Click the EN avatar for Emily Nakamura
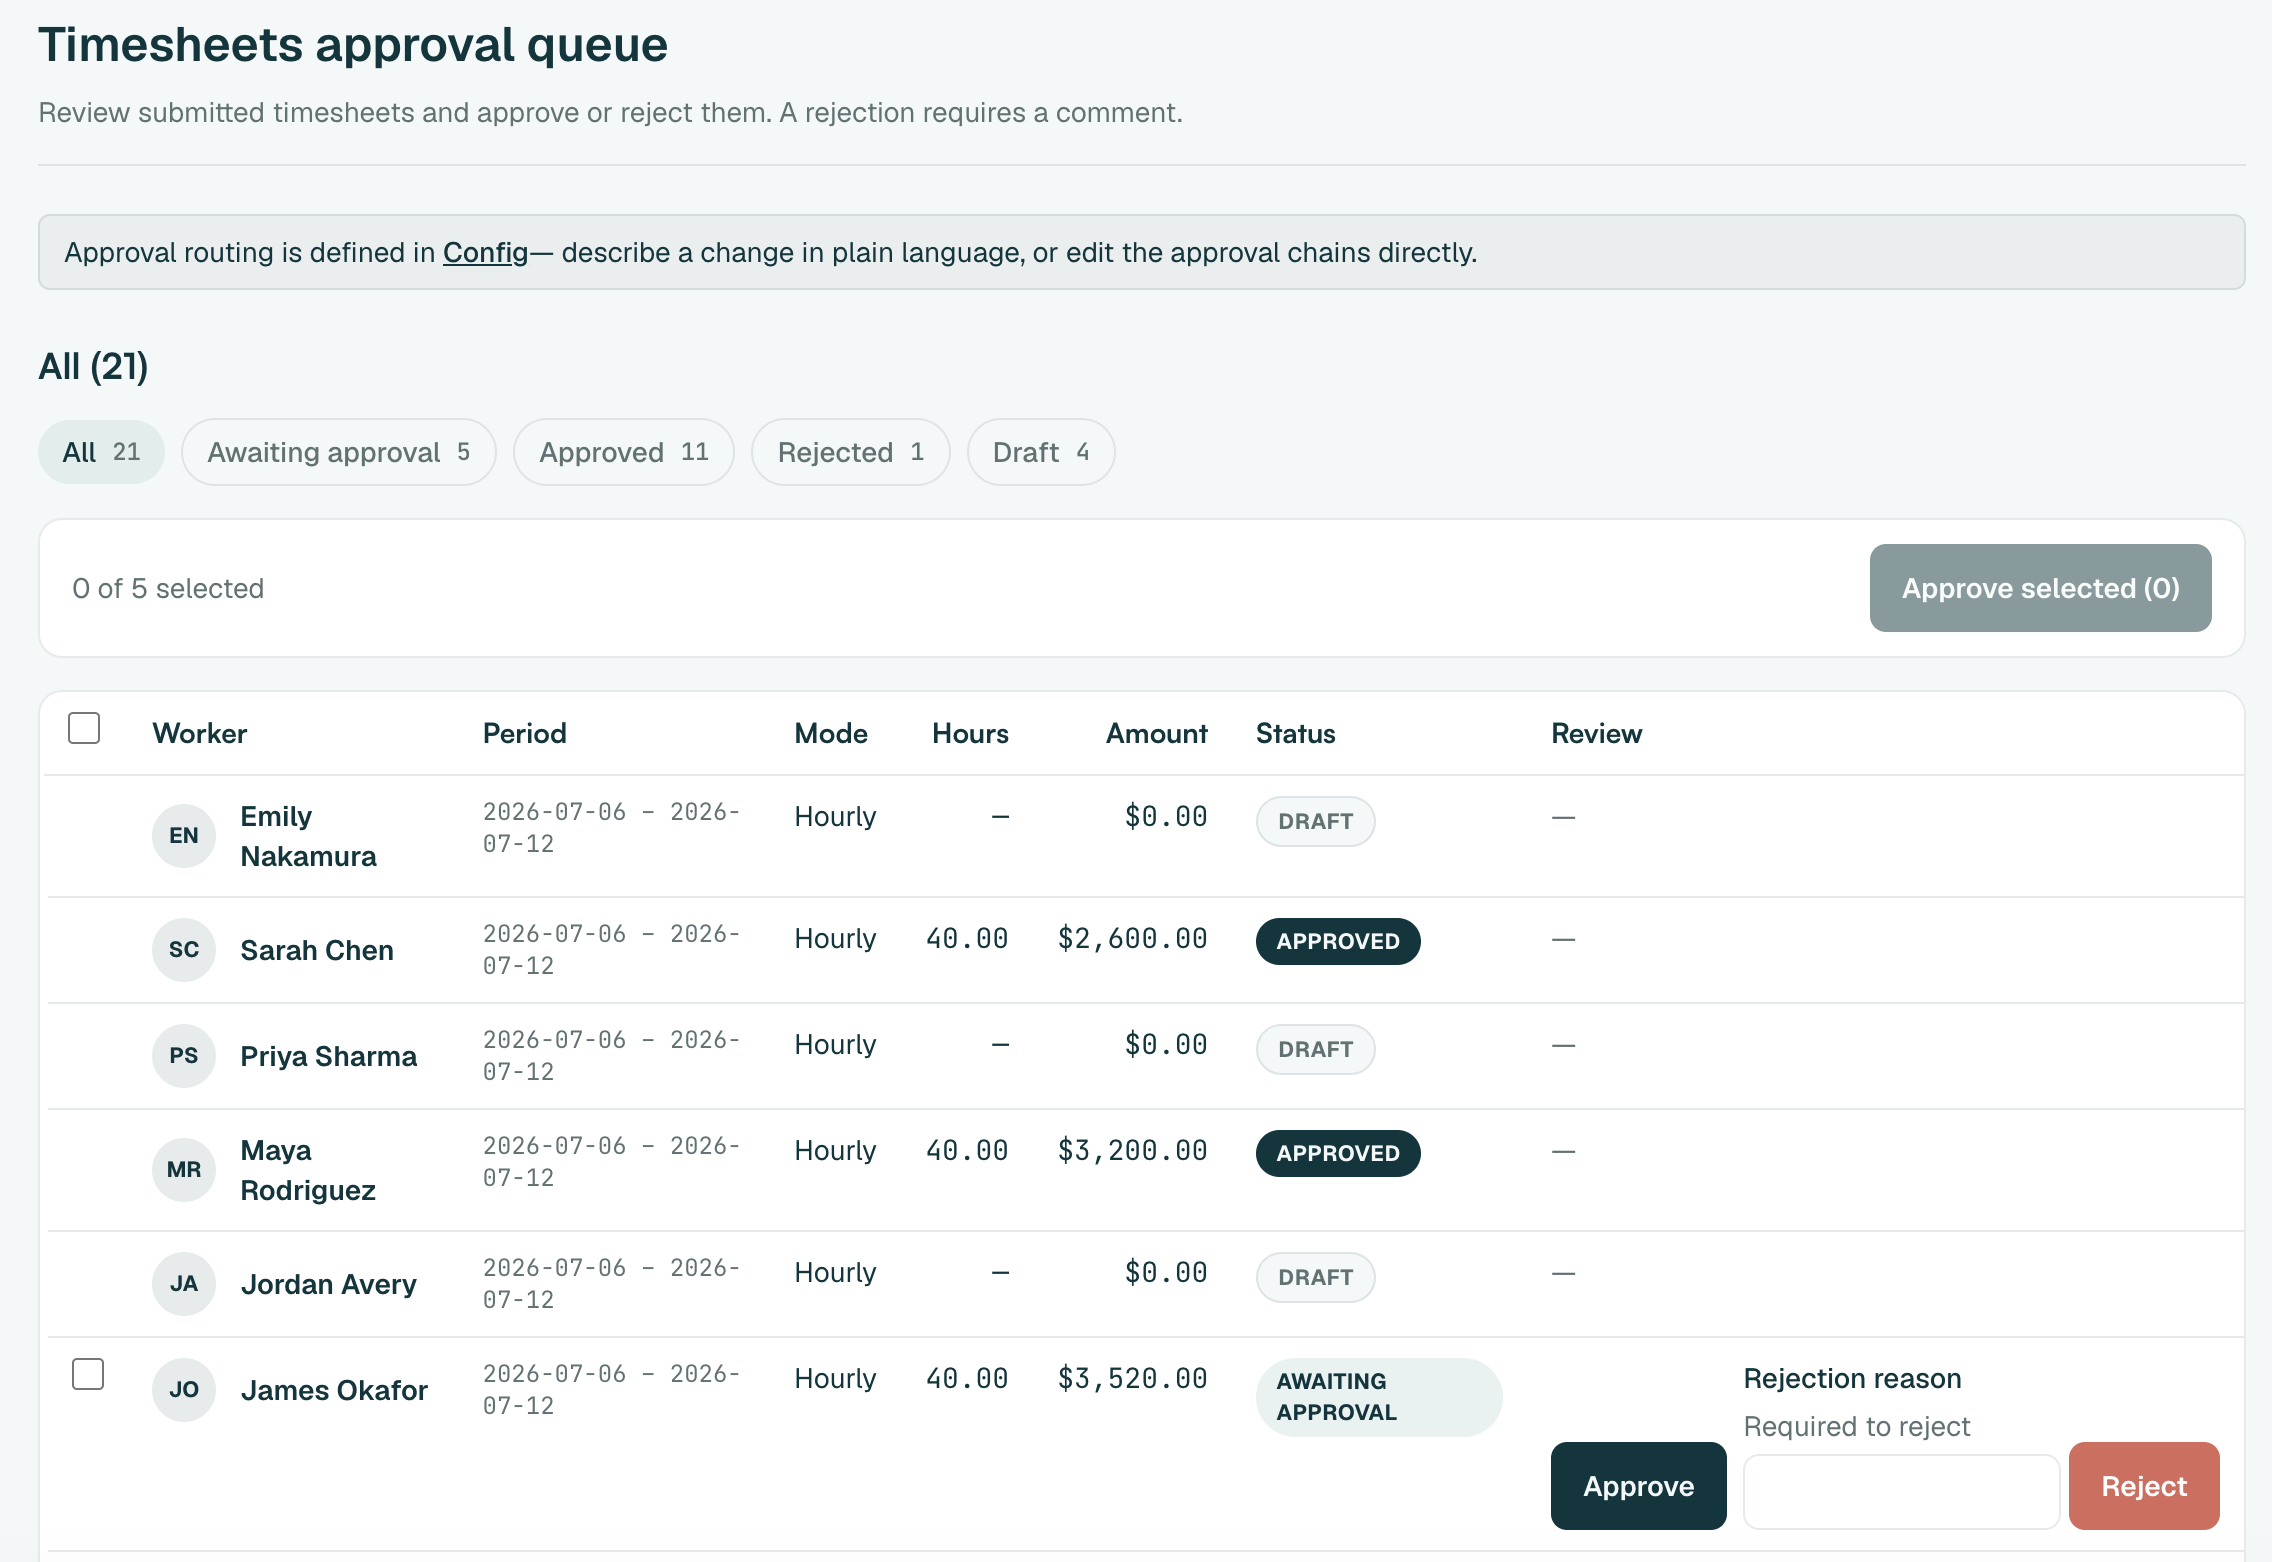Image resolution: width=2272 pixels, height=1562 pixels. pyautogui.click(x=184, y=836)
